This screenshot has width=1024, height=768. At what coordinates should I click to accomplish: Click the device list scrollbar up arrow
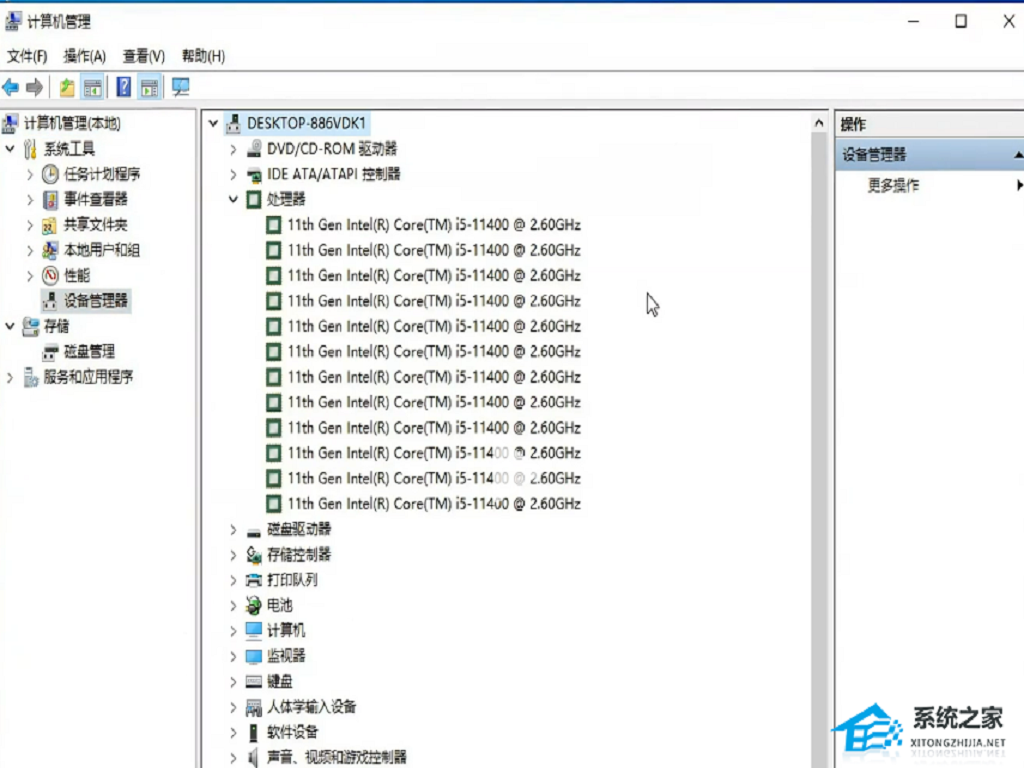click(820, 124)
